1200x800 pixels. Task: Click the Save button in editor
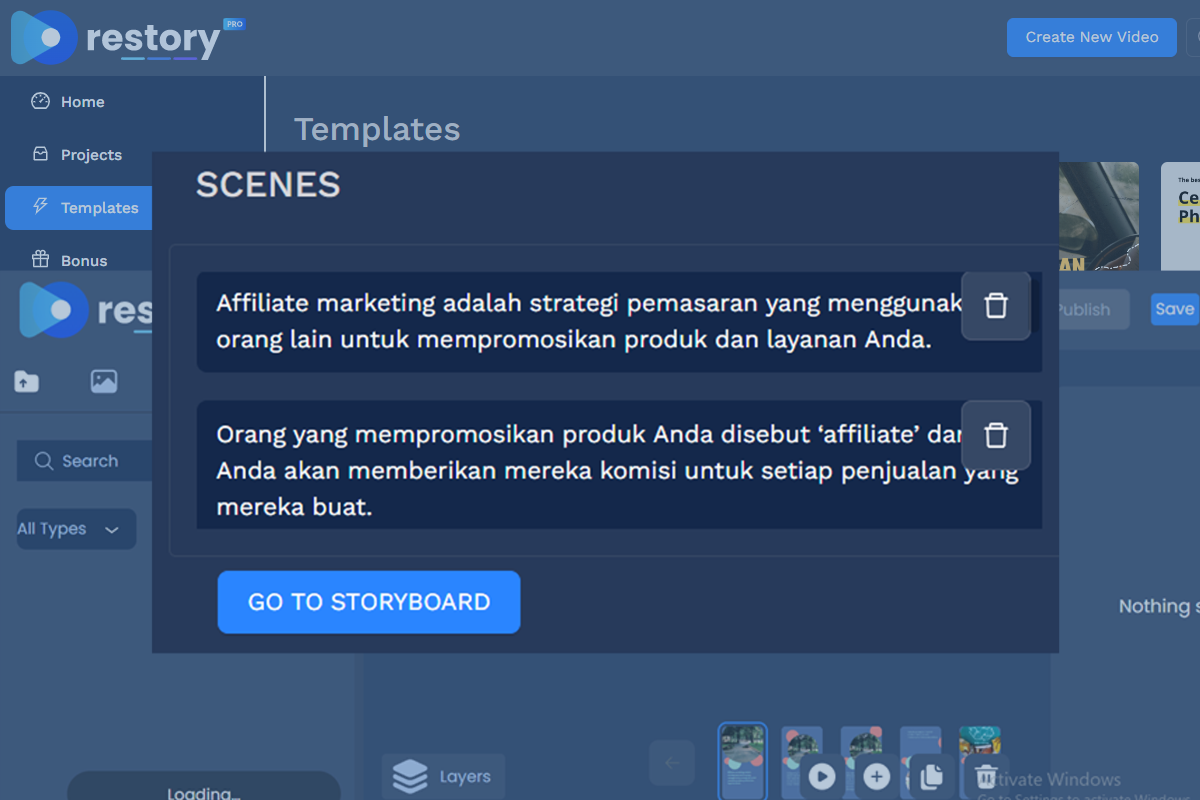point(1175,309)
